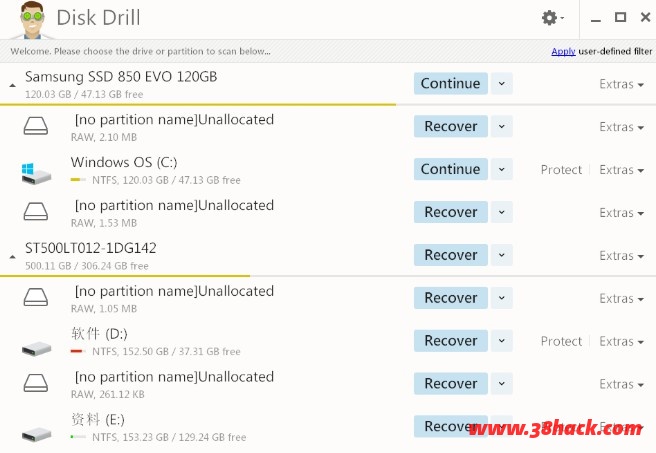Image resolution: width=656 pixels, height=453 pixels.
Task: Open recover options for 261.12 KB unallocated
Action: click(502, 384)
